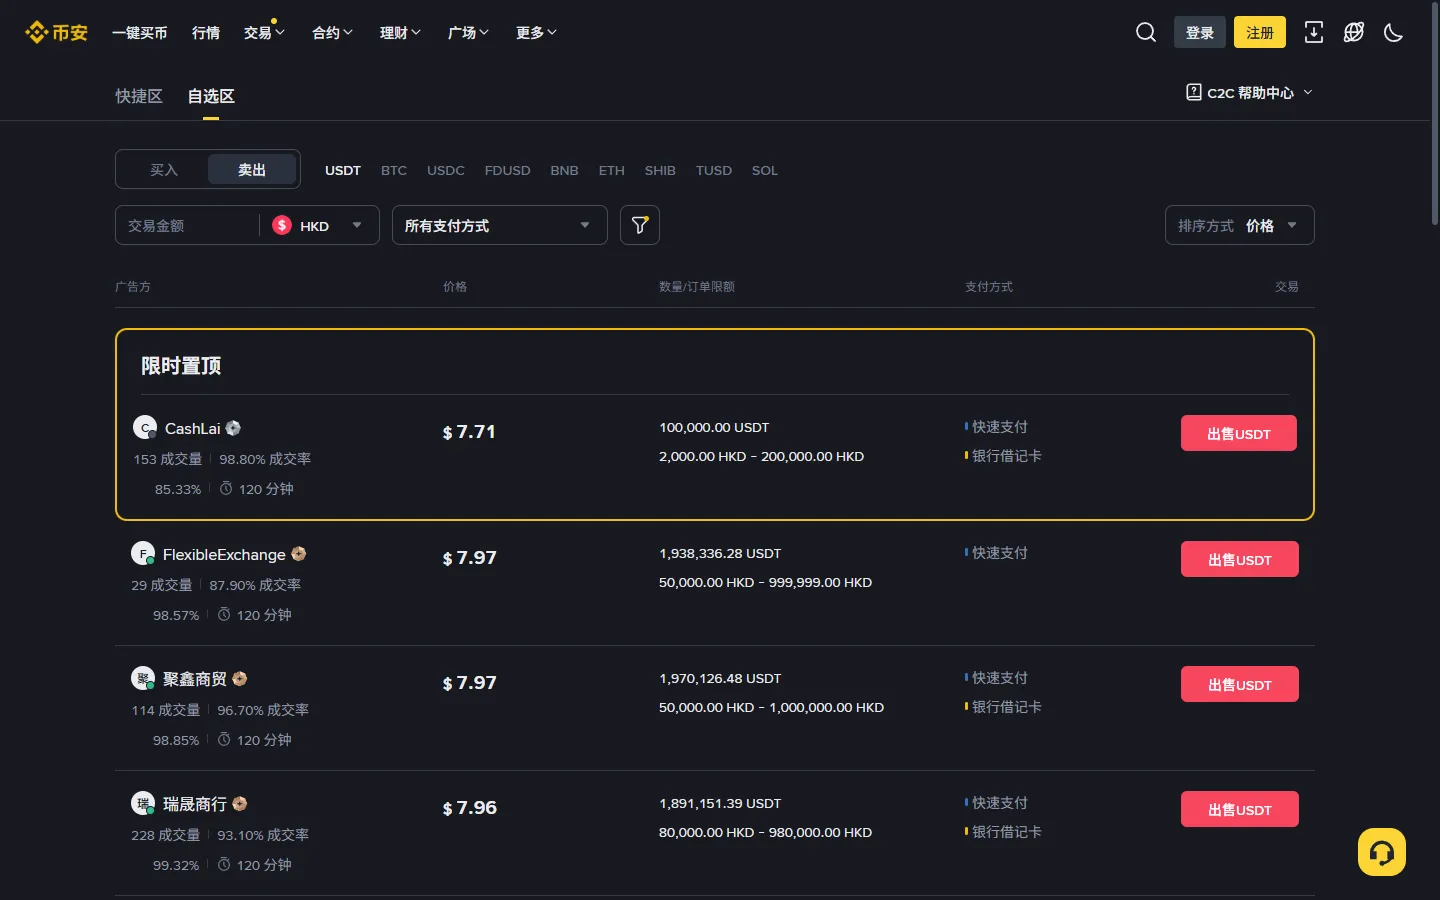Click clock icon in 聚鑫商贸 row
Screen dimensions: 1440x900
[x=224, y=739]
